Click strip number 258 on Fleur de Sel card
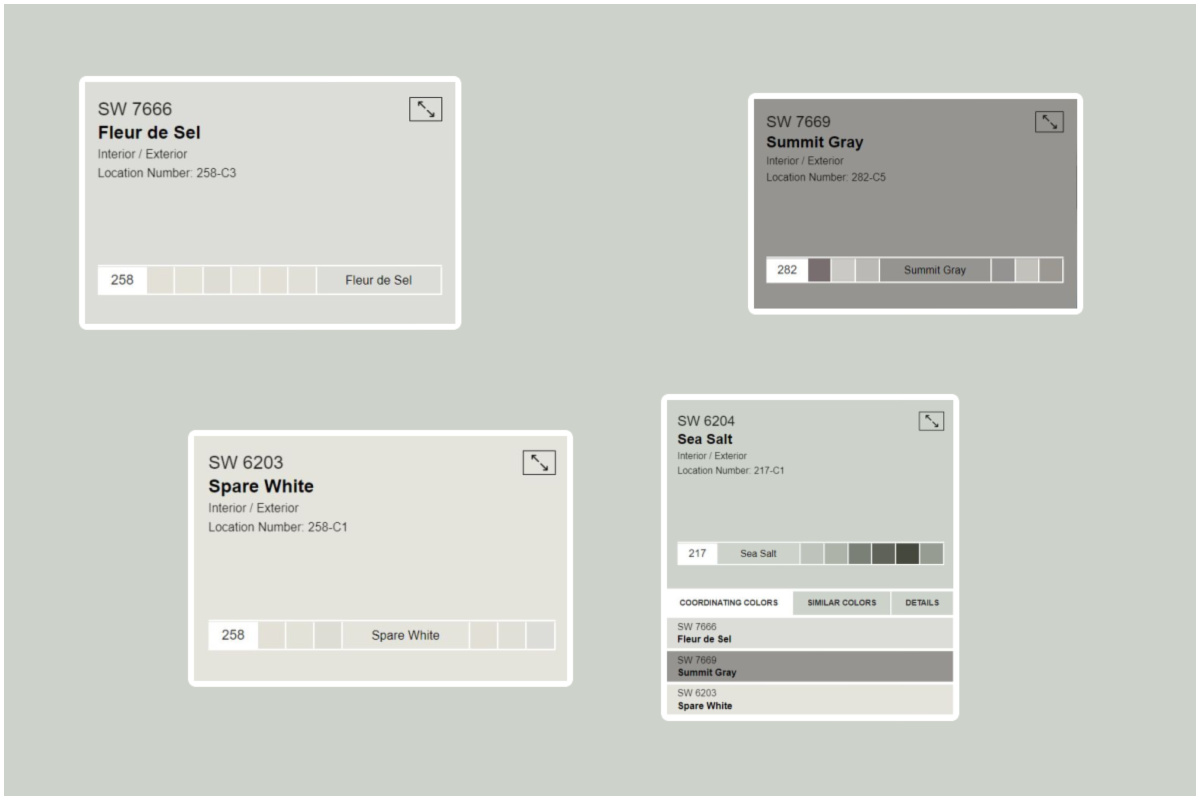The image size is (1200, 800). tap(122, 280)
